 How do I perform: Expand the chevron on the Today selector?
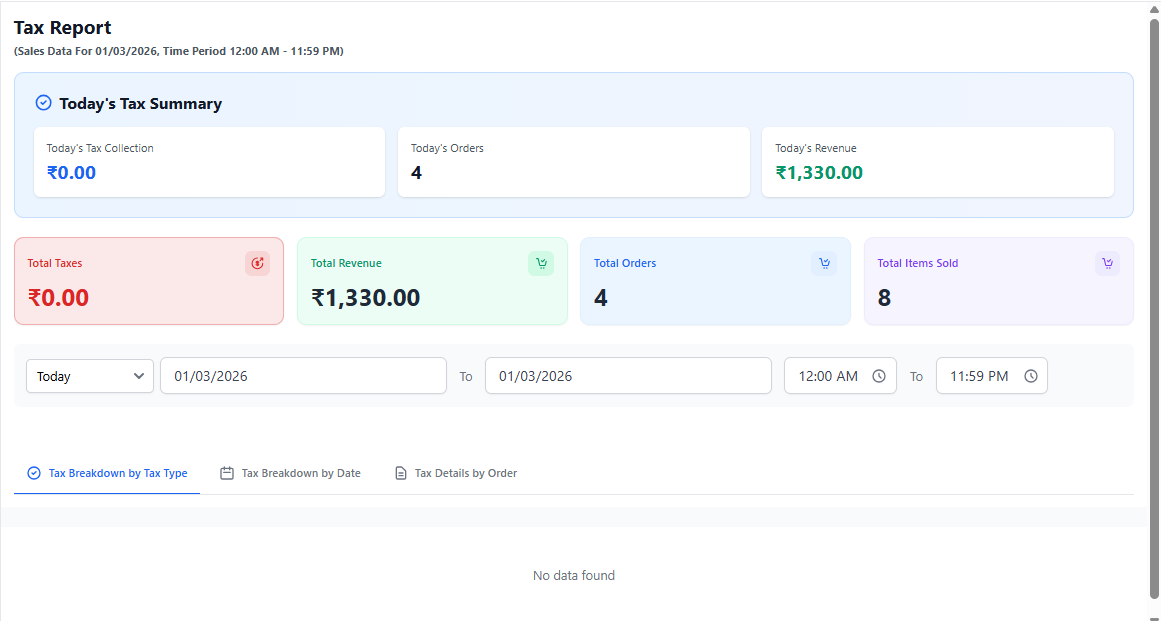pyautogui.click(x=141, y=375)
